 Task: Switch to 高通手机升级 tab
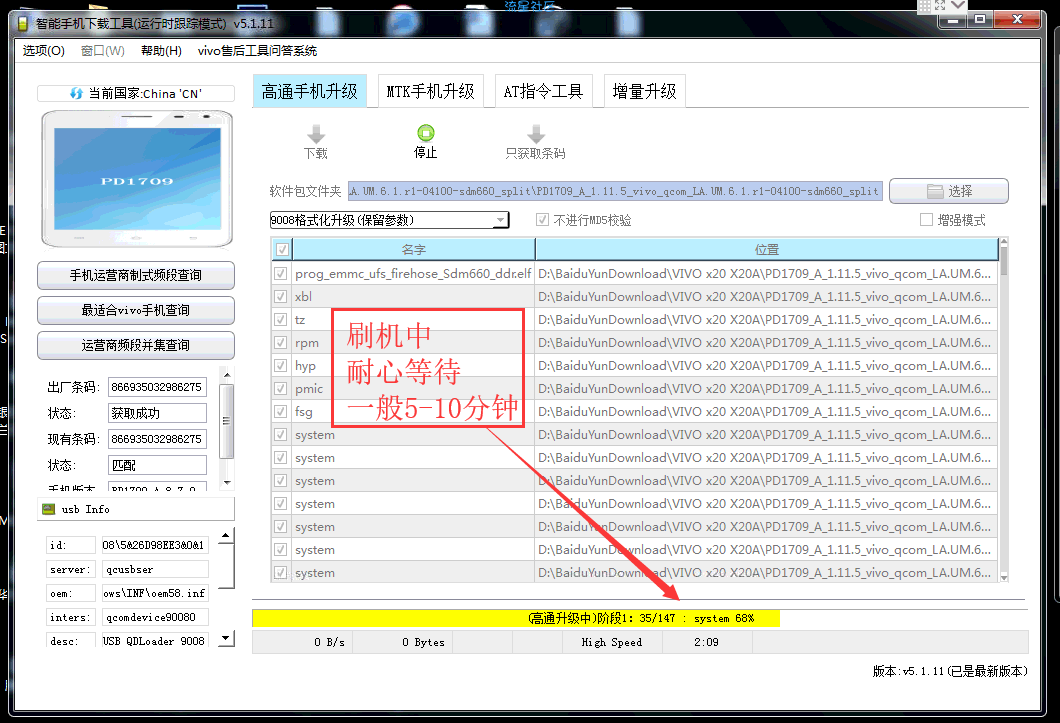pos(310,91)
